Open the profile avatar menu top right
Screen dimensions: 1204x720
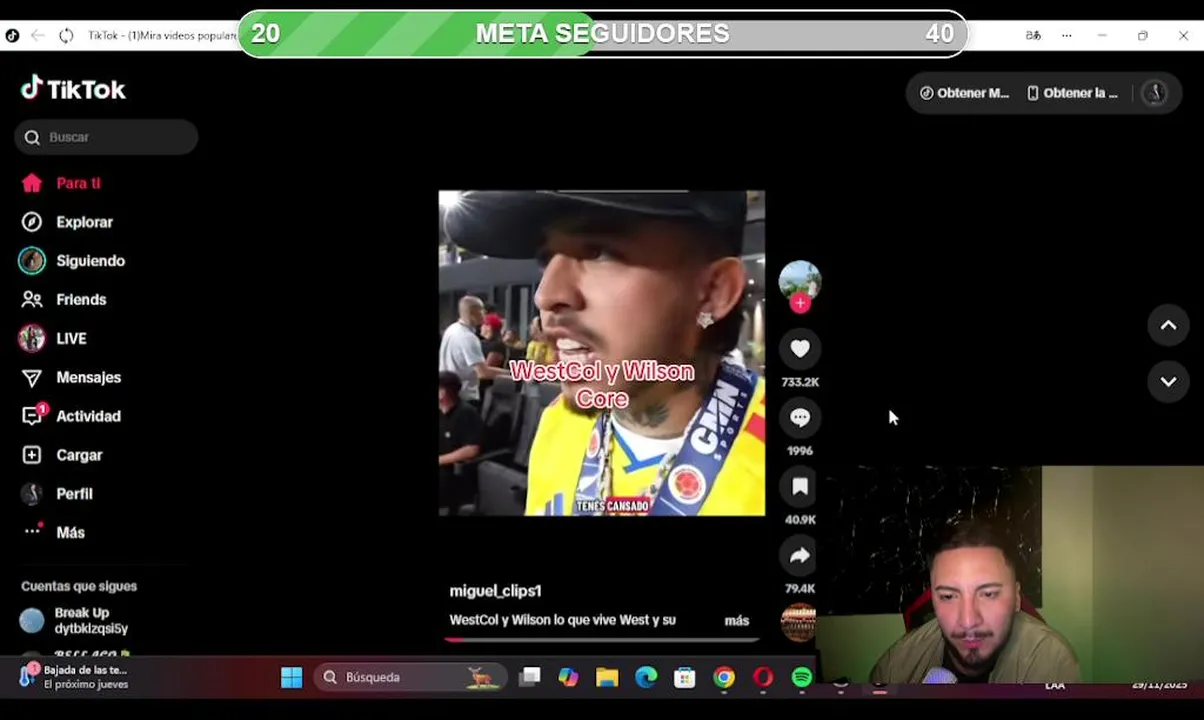pos(1155,93)
